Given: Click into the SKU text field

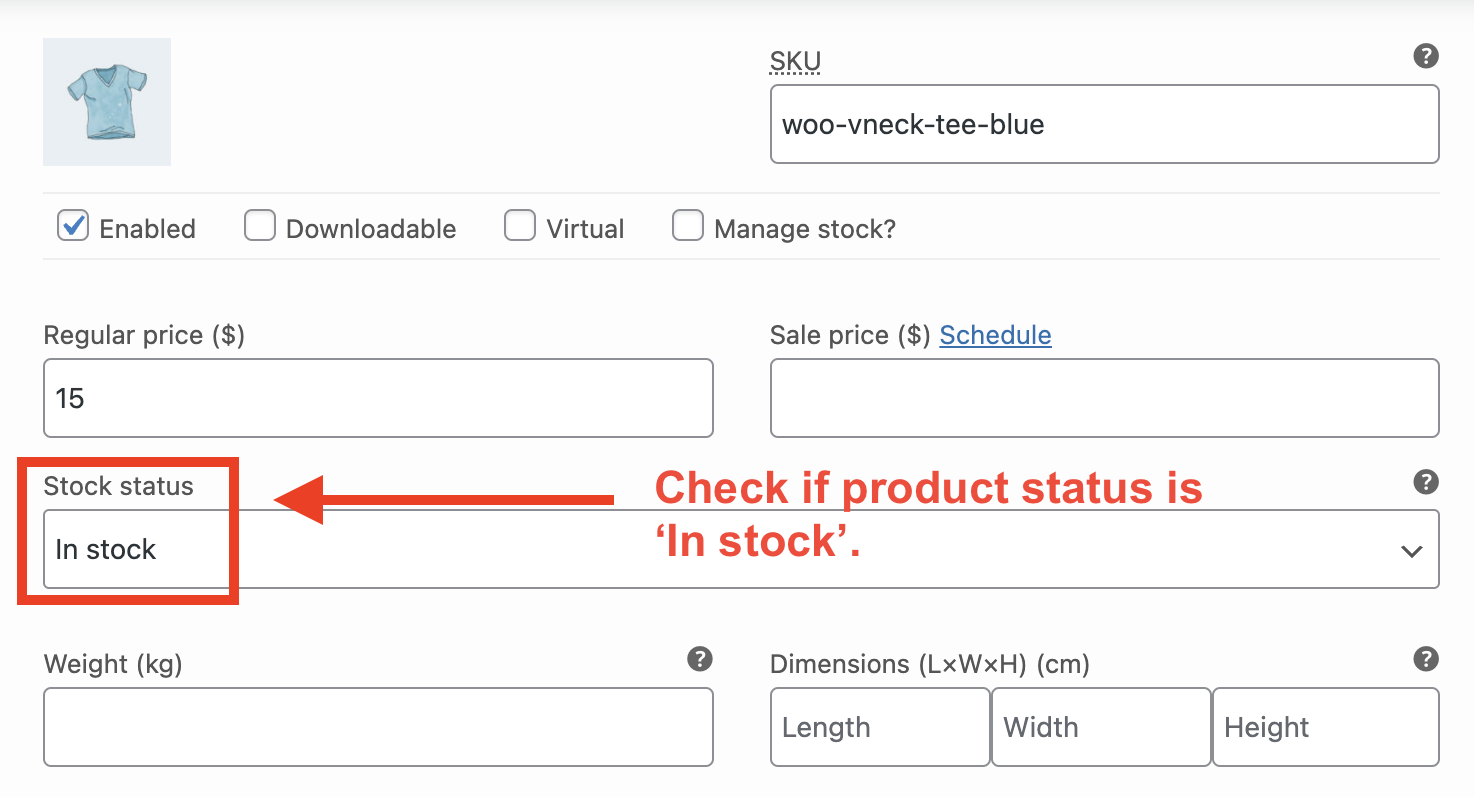Looking at the screenshot, I should pos(1105,124).
